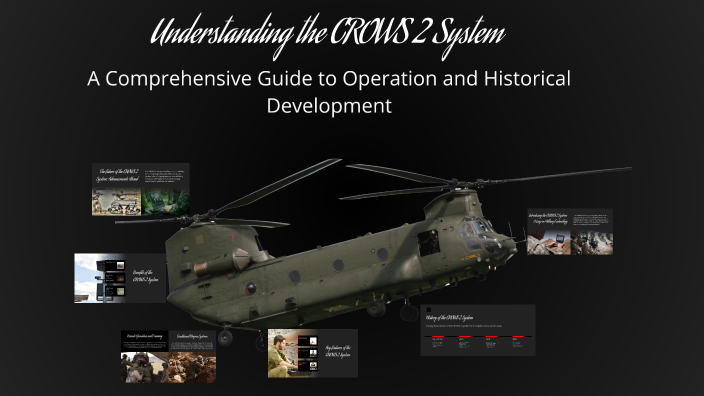Open the Remote Operation and Training slide
This screenshot has height=396, width=704.
pyautogui.click(x=168, y=356)
